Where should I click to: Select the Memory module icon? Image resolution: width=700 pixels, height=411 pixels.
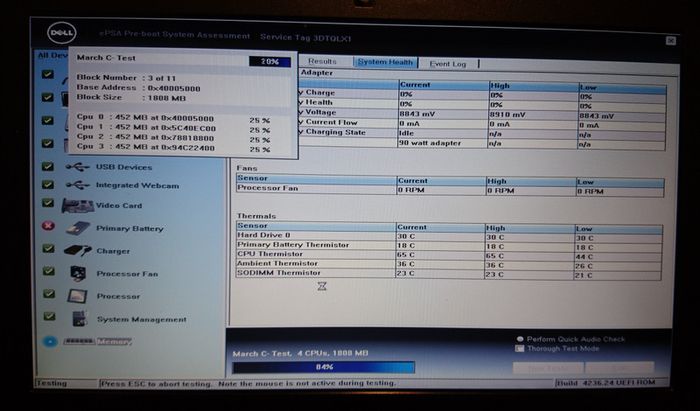[x=79, y=341]
